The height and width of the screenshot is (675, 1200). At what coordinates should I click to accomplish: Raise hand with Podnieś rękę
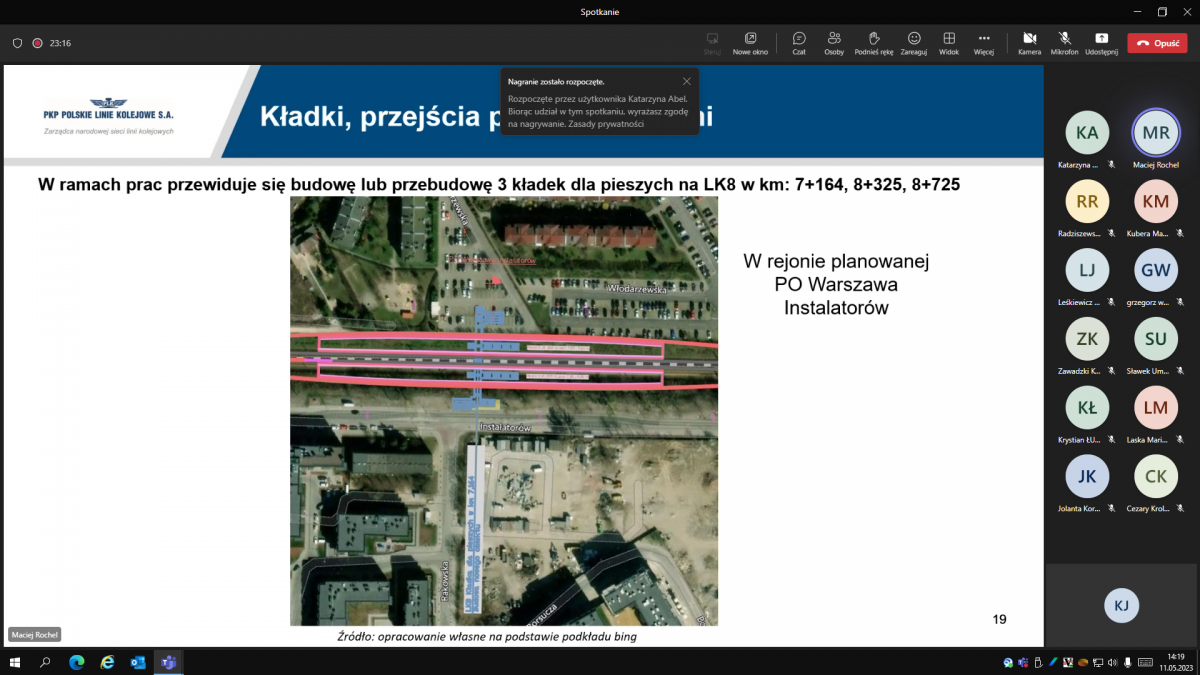click(874, 43)
